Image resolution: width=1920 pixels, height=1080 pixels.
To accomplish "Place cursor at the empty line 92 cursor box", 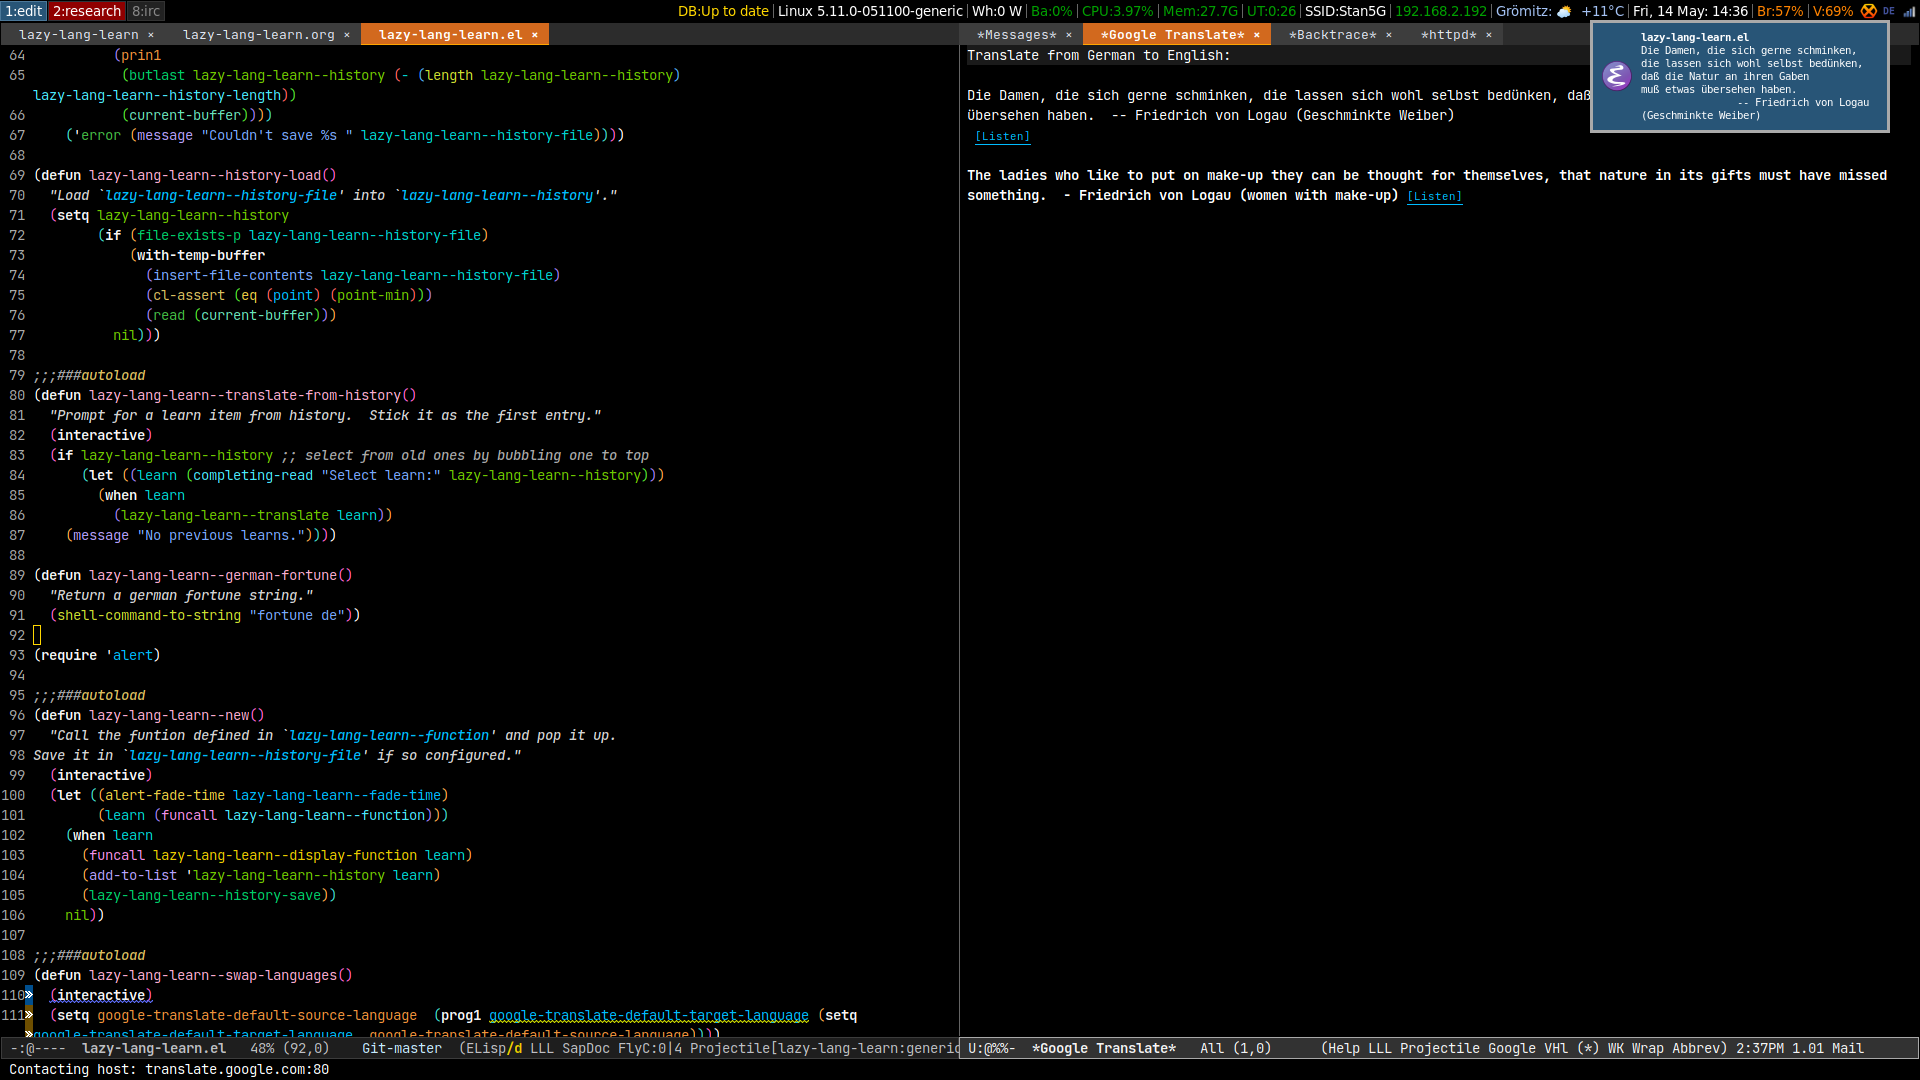I will coord(37,635).
